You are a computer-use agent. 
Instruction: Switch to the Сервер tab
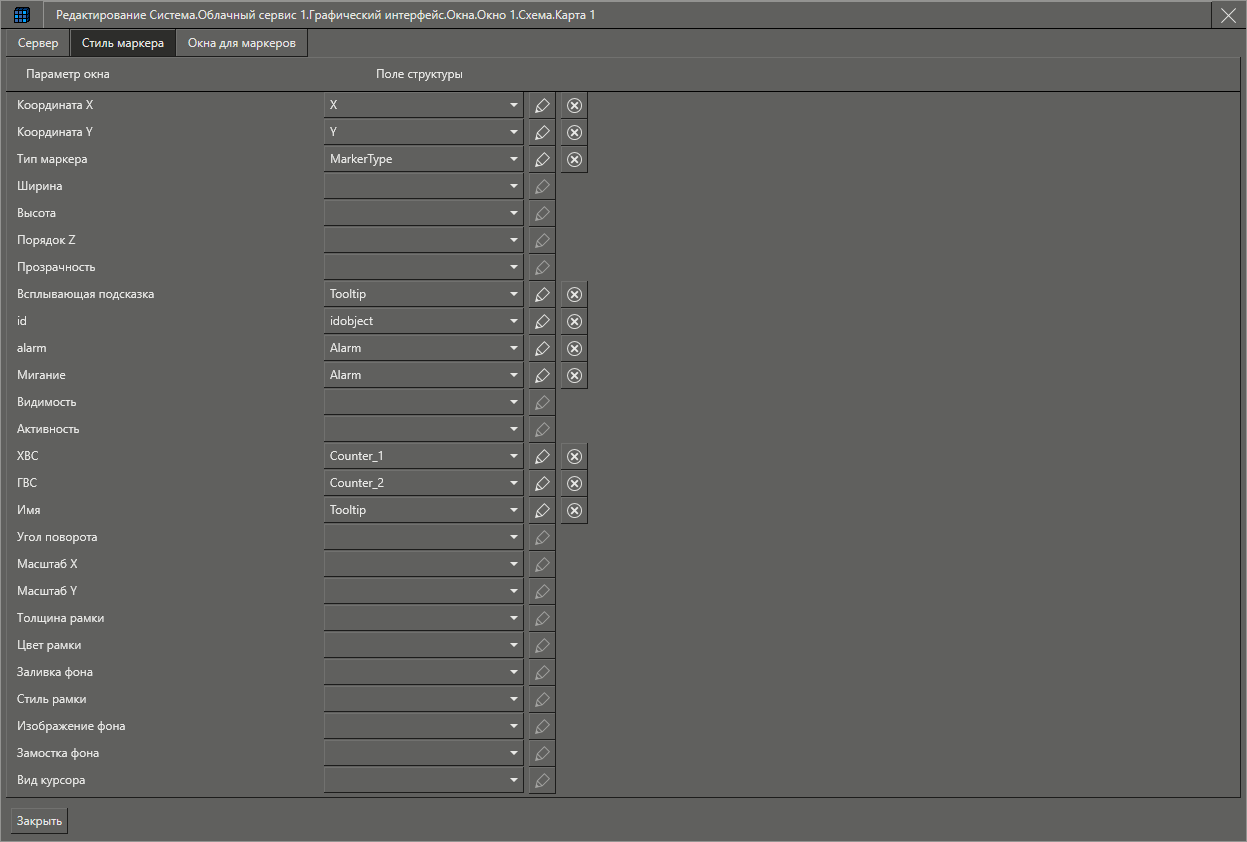tap(38, 43)
